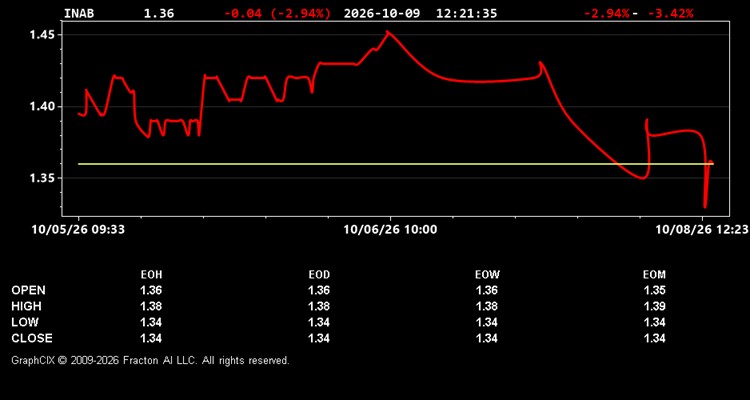
Task: Click the -2.94% figure in the top-right range
Action: (x=607, y=13)
